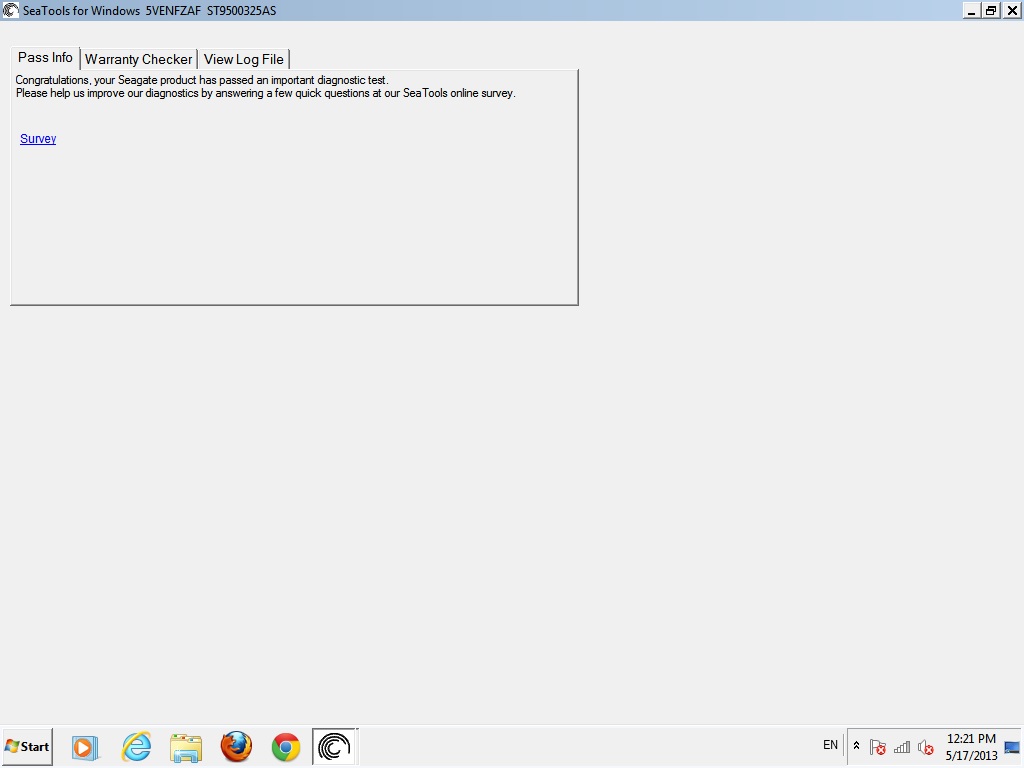Minimize the SeaTools window
Image resolution: width=1024 pixels, height=768 pixels.
click(972, 10)
